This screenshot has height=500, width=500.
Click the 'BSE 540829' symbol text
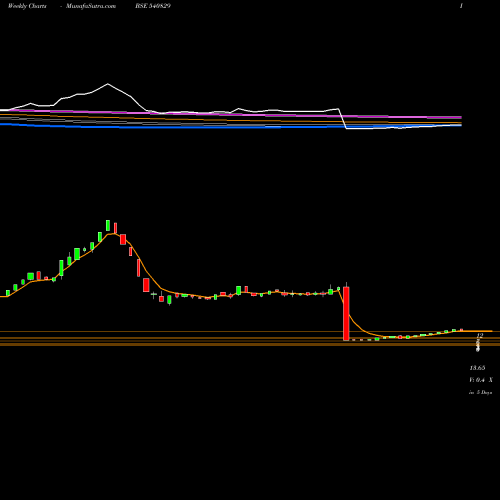pos(153,6)
